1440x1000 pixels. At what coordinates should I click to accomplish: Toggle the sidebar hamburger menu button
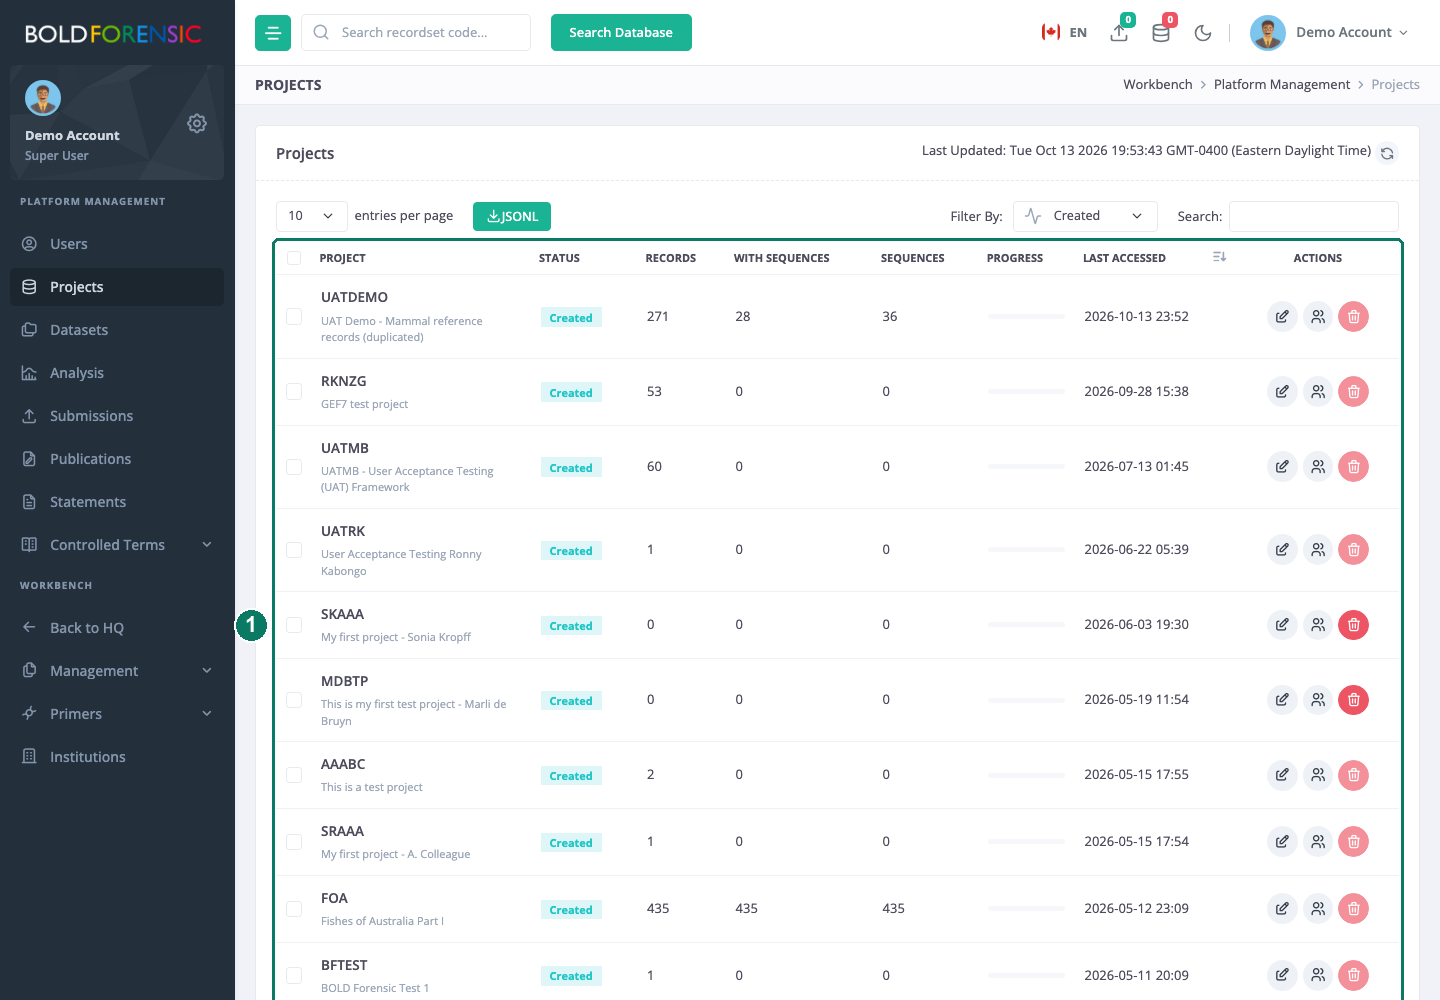pyautogui.click(x=273, y=33)
